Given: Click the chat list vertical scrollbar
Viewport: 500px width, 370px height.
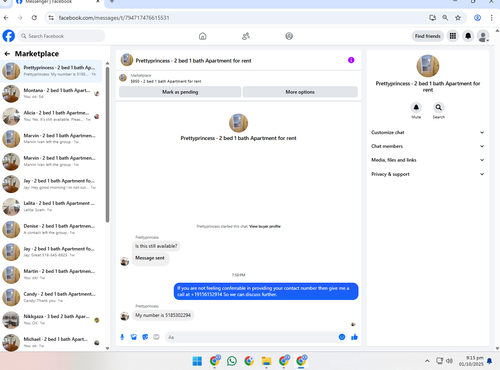Looking at the screenshot, I should pyautogui.click(x=107, y=144).
